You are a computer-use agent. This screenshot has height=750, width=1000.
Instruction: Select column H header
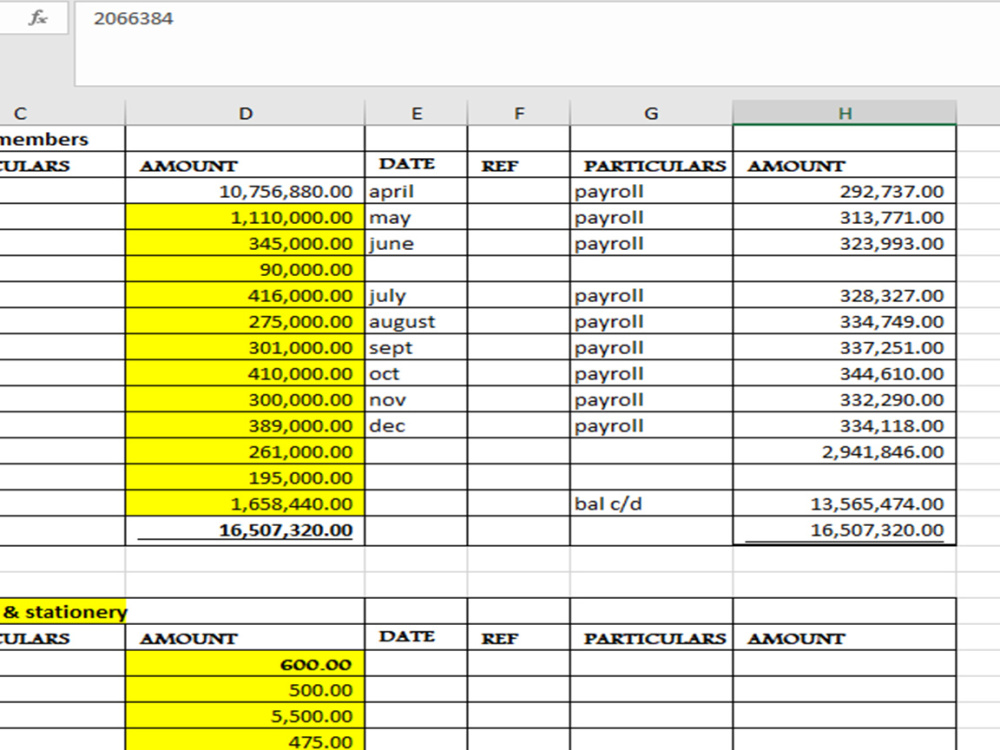click(x=844, y=114)
